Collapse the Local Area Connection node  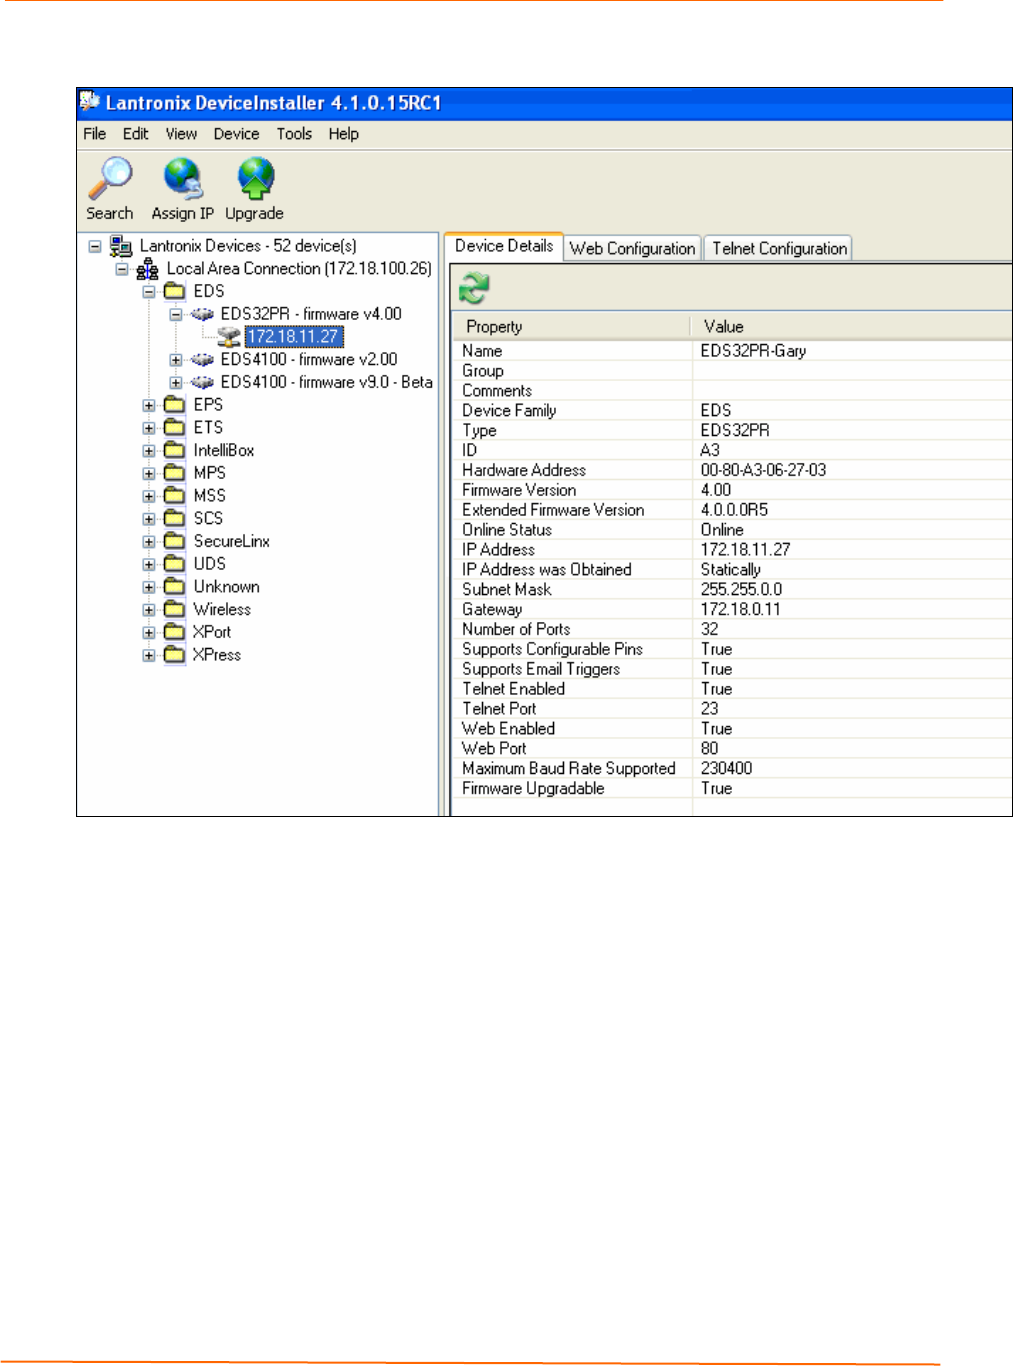click(122, 269)
